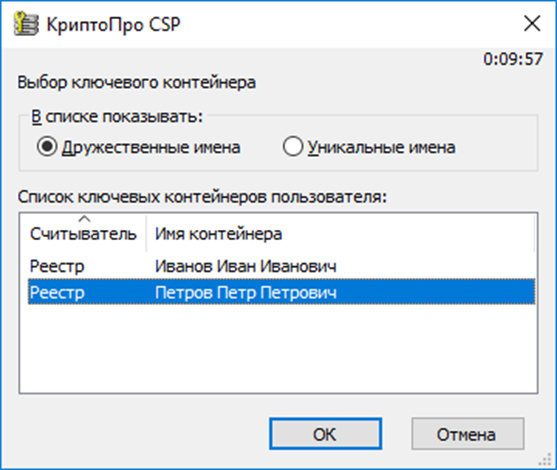Select the Петров Петр Петрович container
Image resolution: width=557 pixels, height=470 pixels.
[x=281, y=292]
